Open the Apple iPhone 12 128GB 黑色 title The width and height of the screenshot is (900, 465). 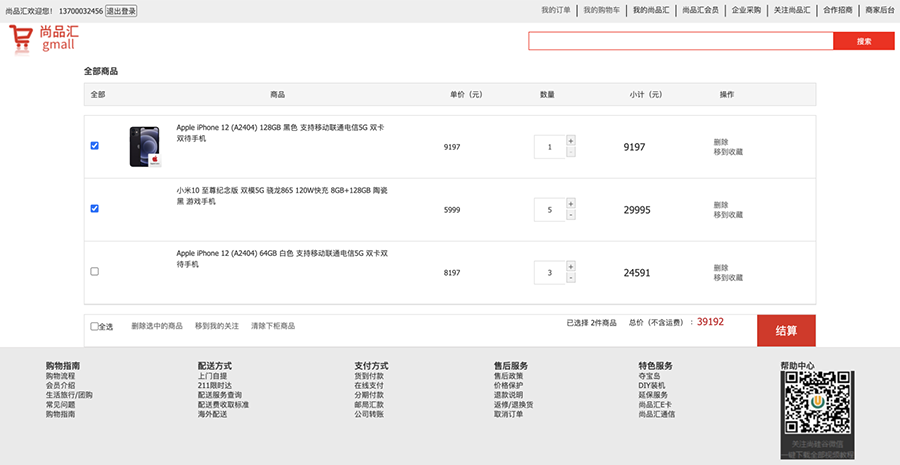tap(280, 133)
